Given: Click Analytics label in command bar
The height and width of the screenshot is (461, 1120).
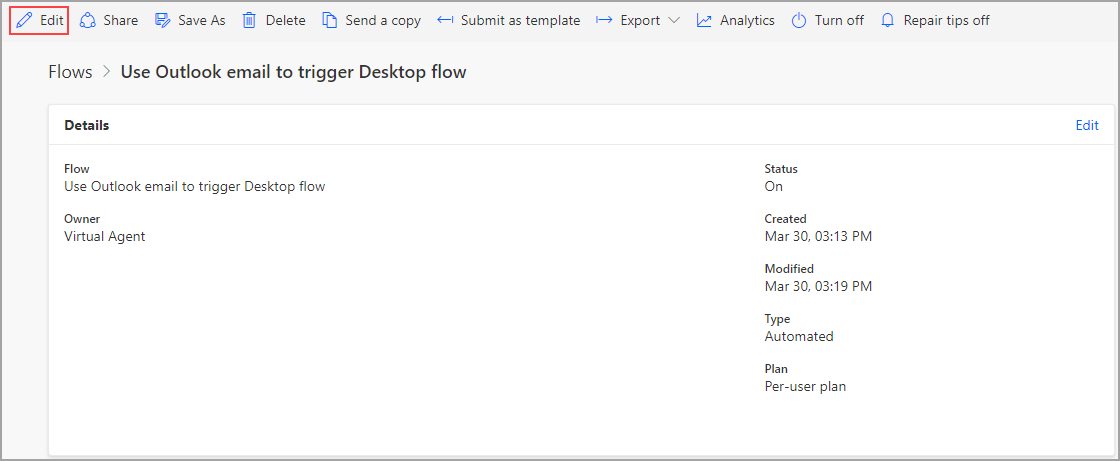Looking at the screenshot, I should (x=747, y=20).
